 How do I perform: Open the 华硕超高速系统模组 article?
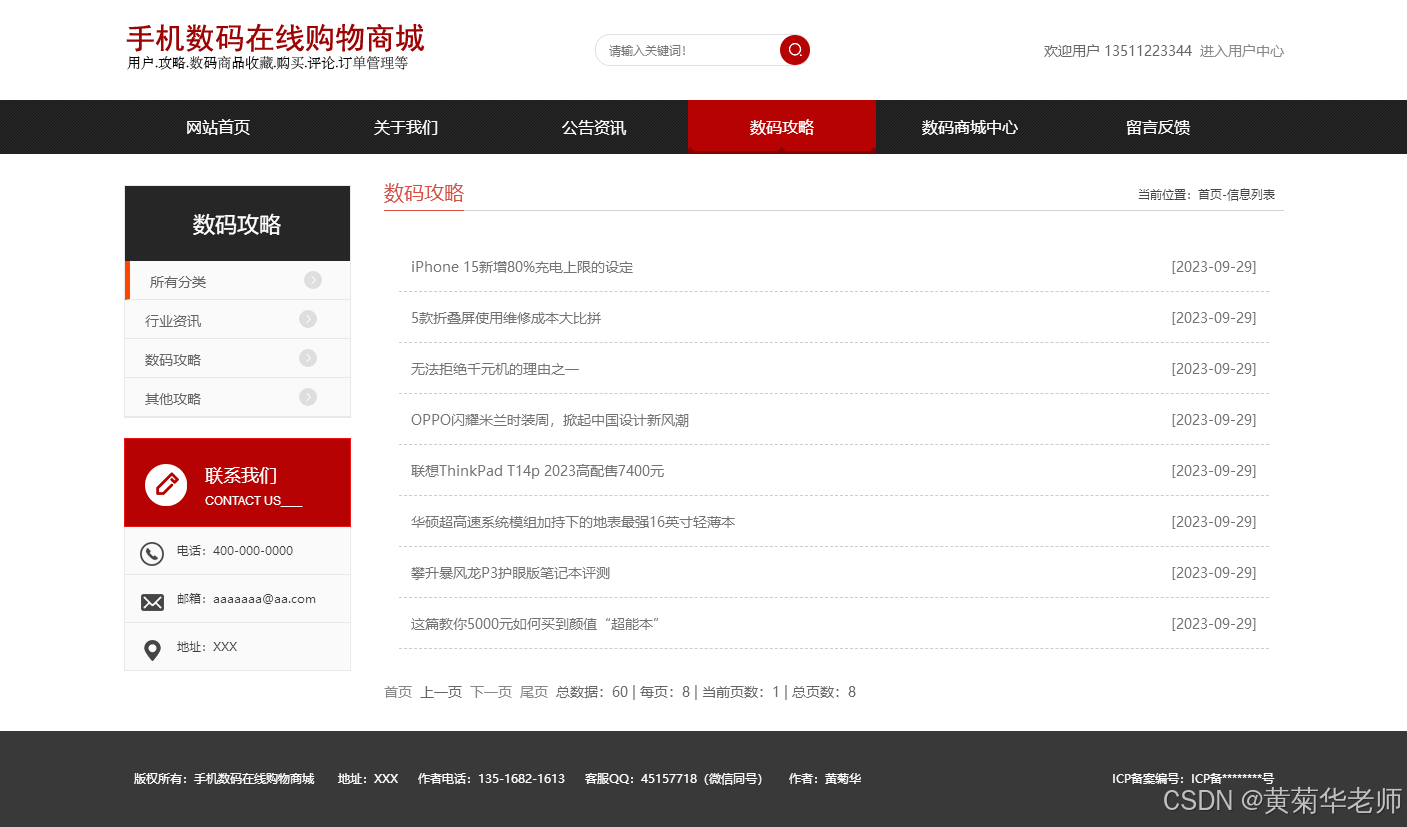573,522
